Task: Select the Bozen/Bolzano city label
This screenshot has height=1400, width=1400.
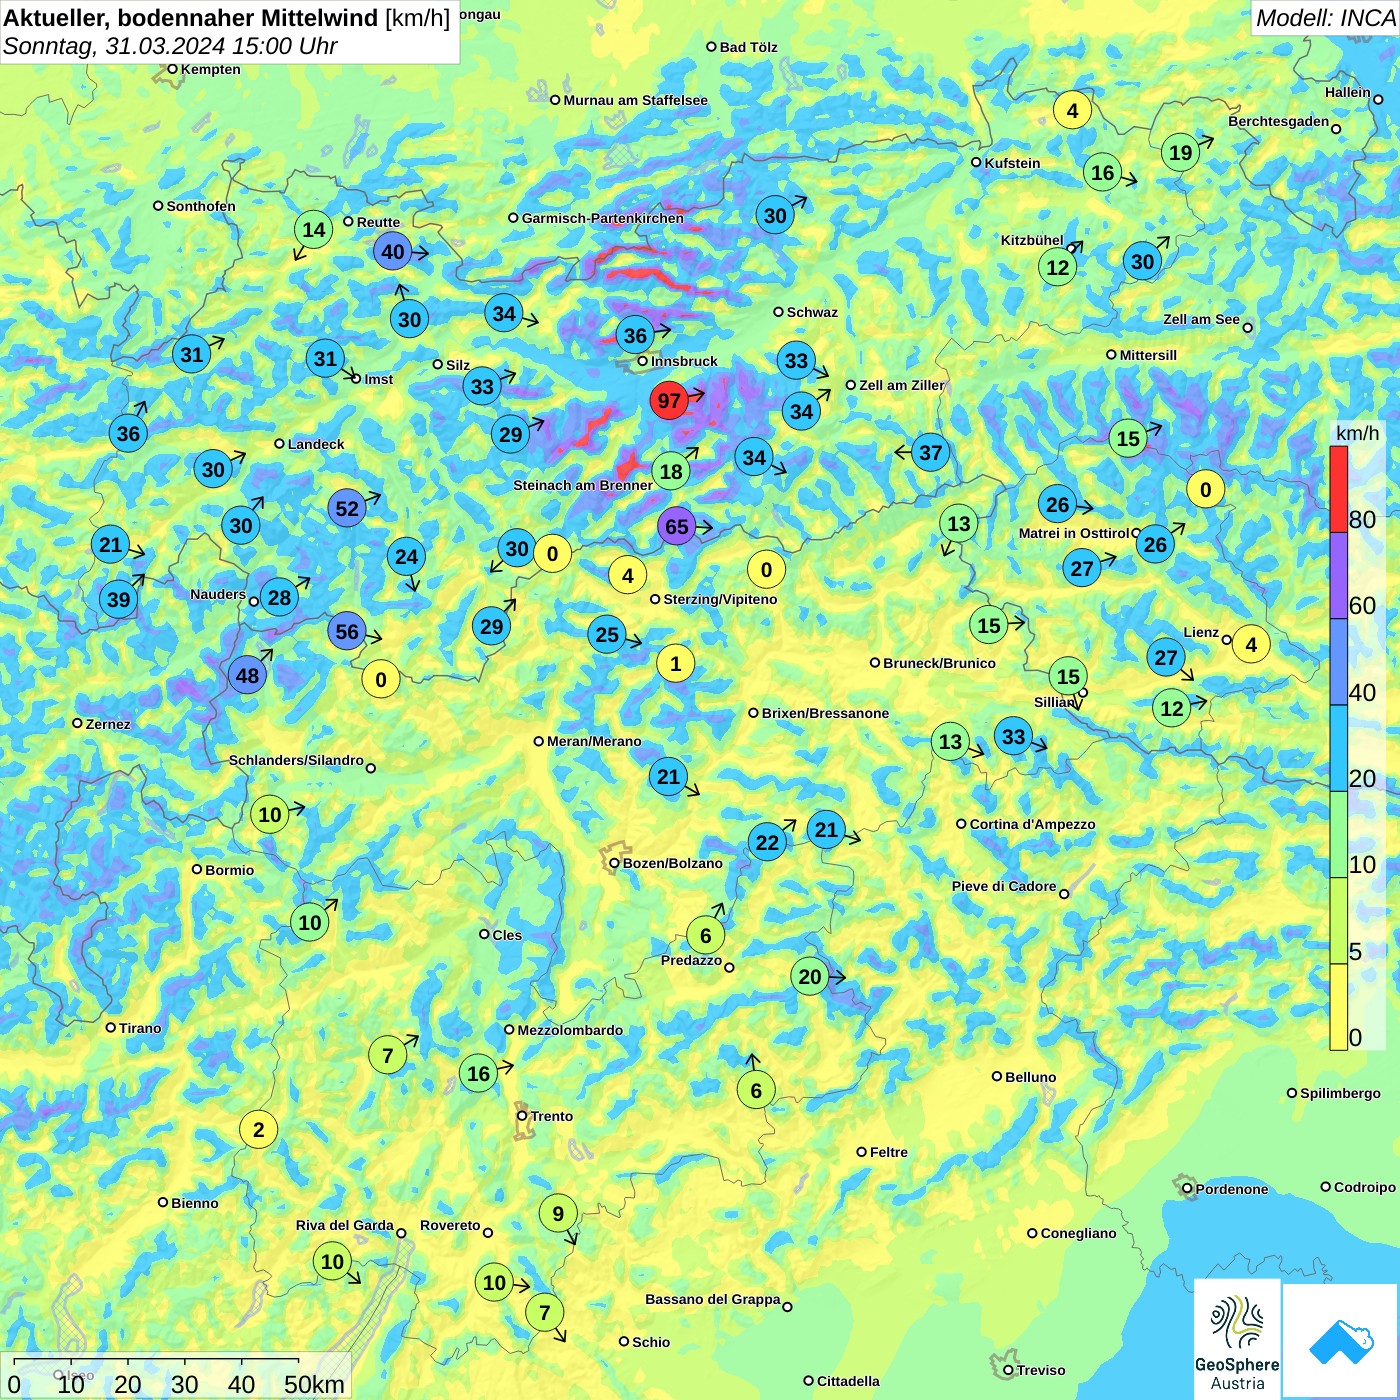Action: pyautogui.click(x=673, y=863)
